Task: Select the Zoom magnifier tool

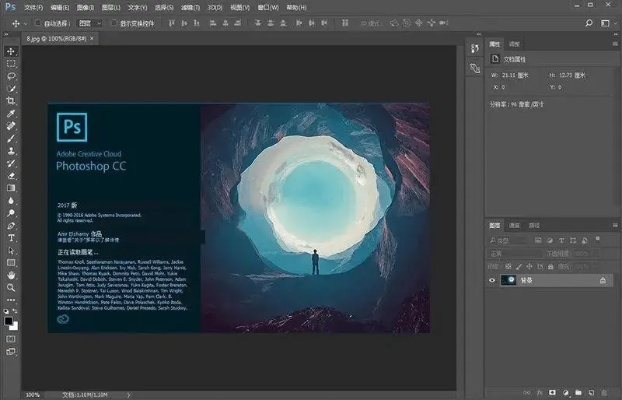Action: click(11, 287)
